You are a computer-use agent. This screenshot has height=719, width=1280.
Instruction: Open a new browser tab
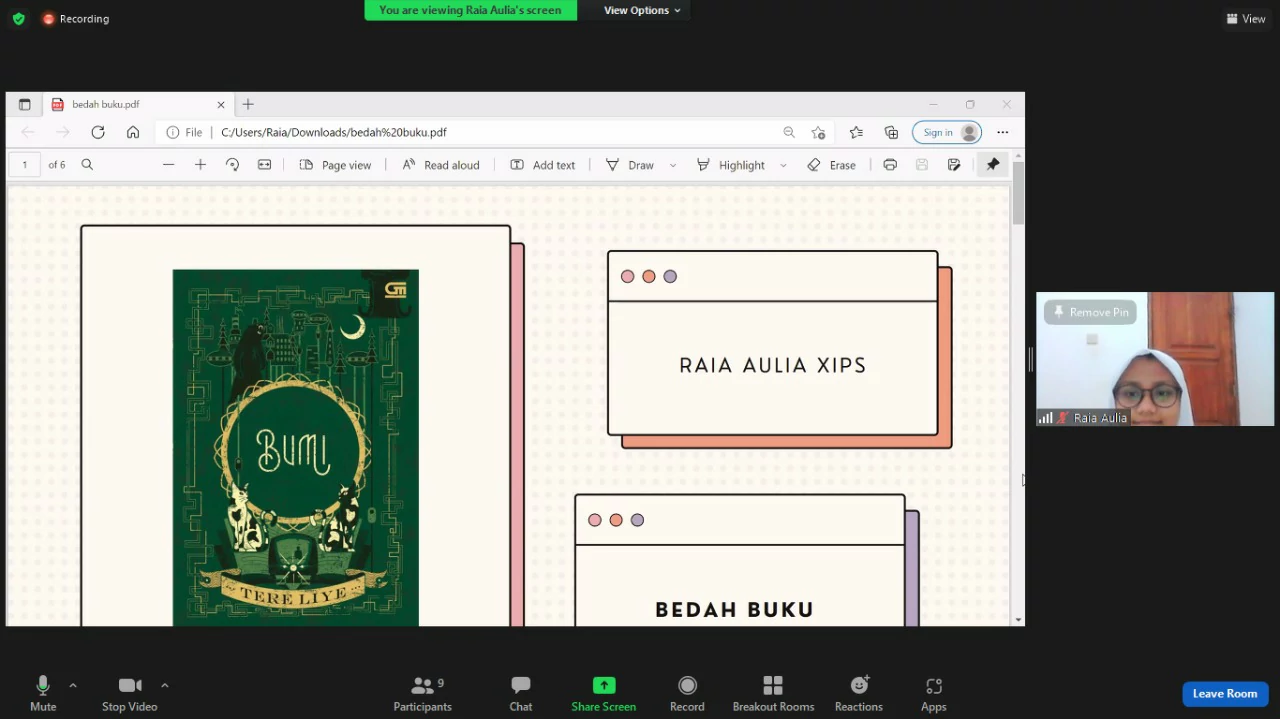coord(248,104)
